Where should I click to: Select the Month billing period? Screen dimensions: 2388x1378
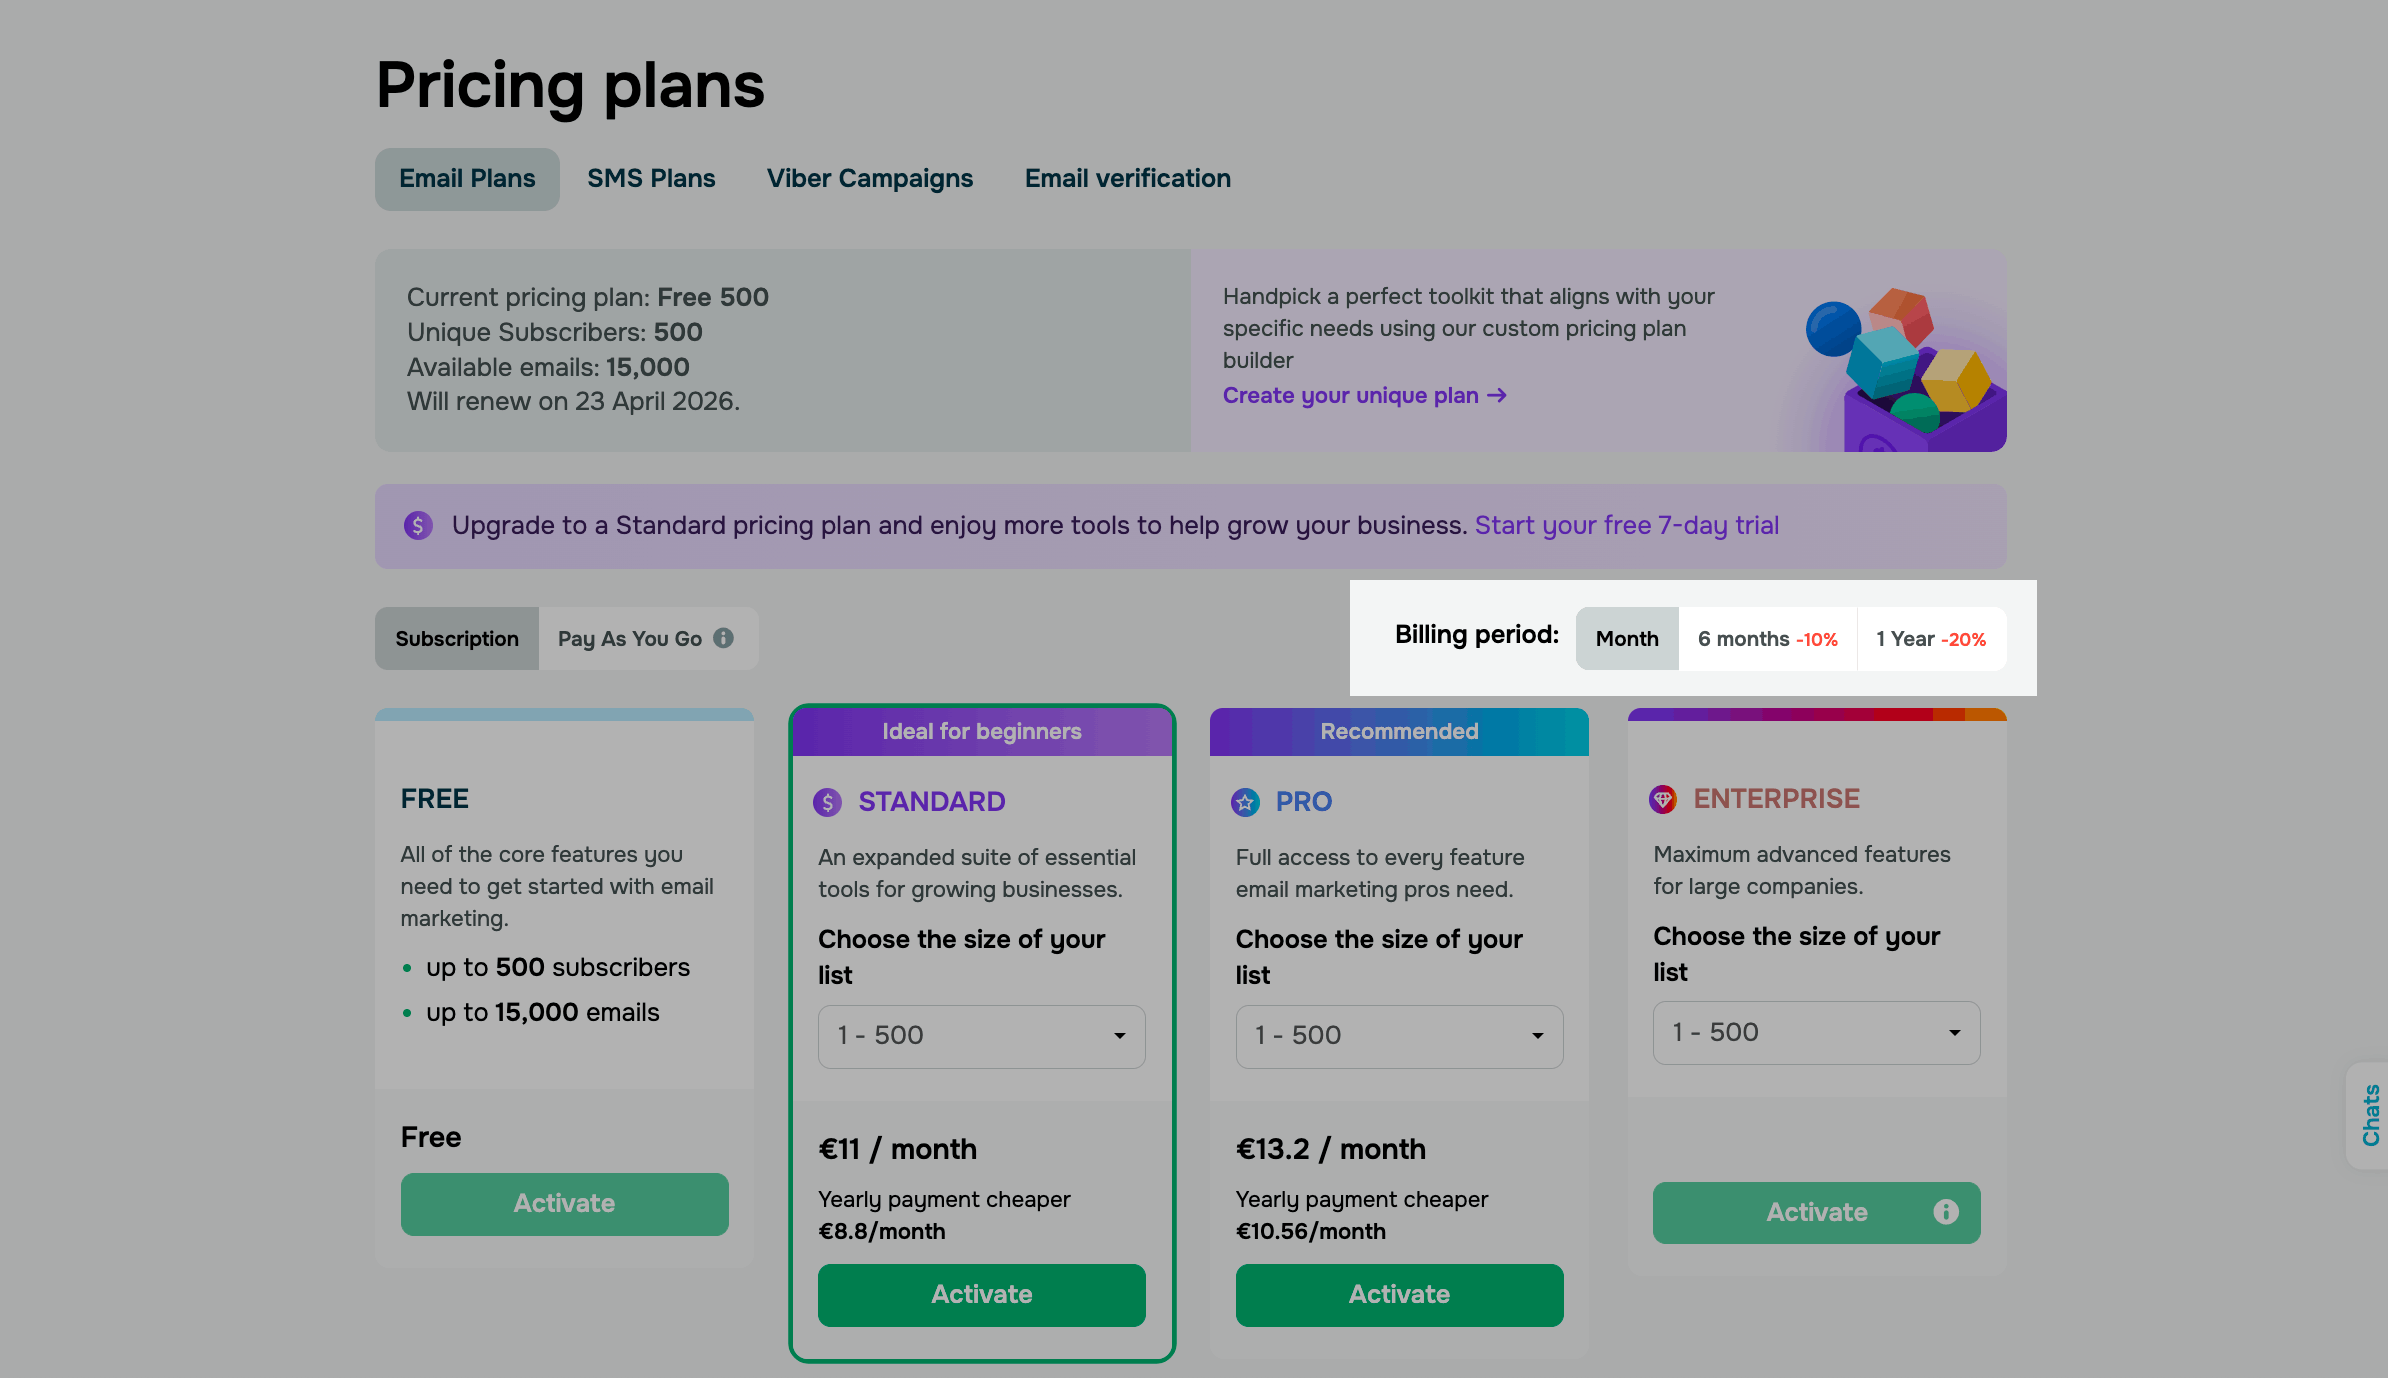tap(1627, 639)
